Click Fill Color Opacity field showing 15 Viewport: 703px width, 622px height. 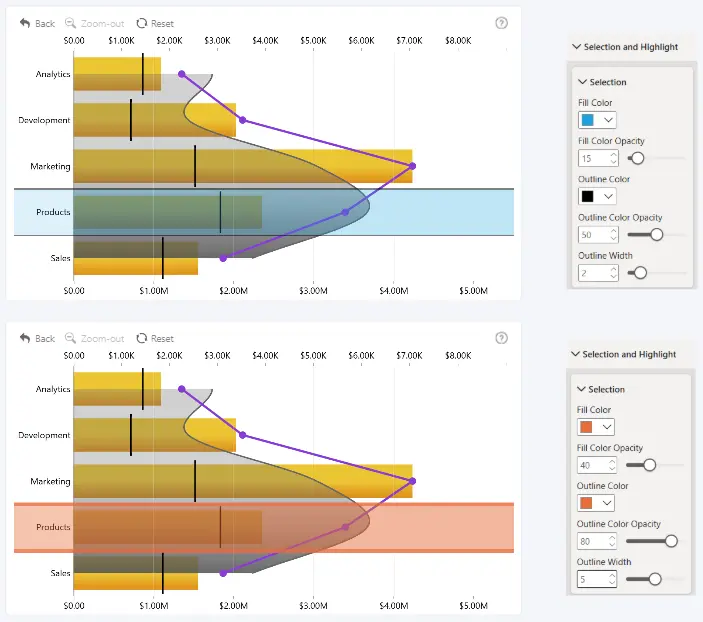[598, 158]
